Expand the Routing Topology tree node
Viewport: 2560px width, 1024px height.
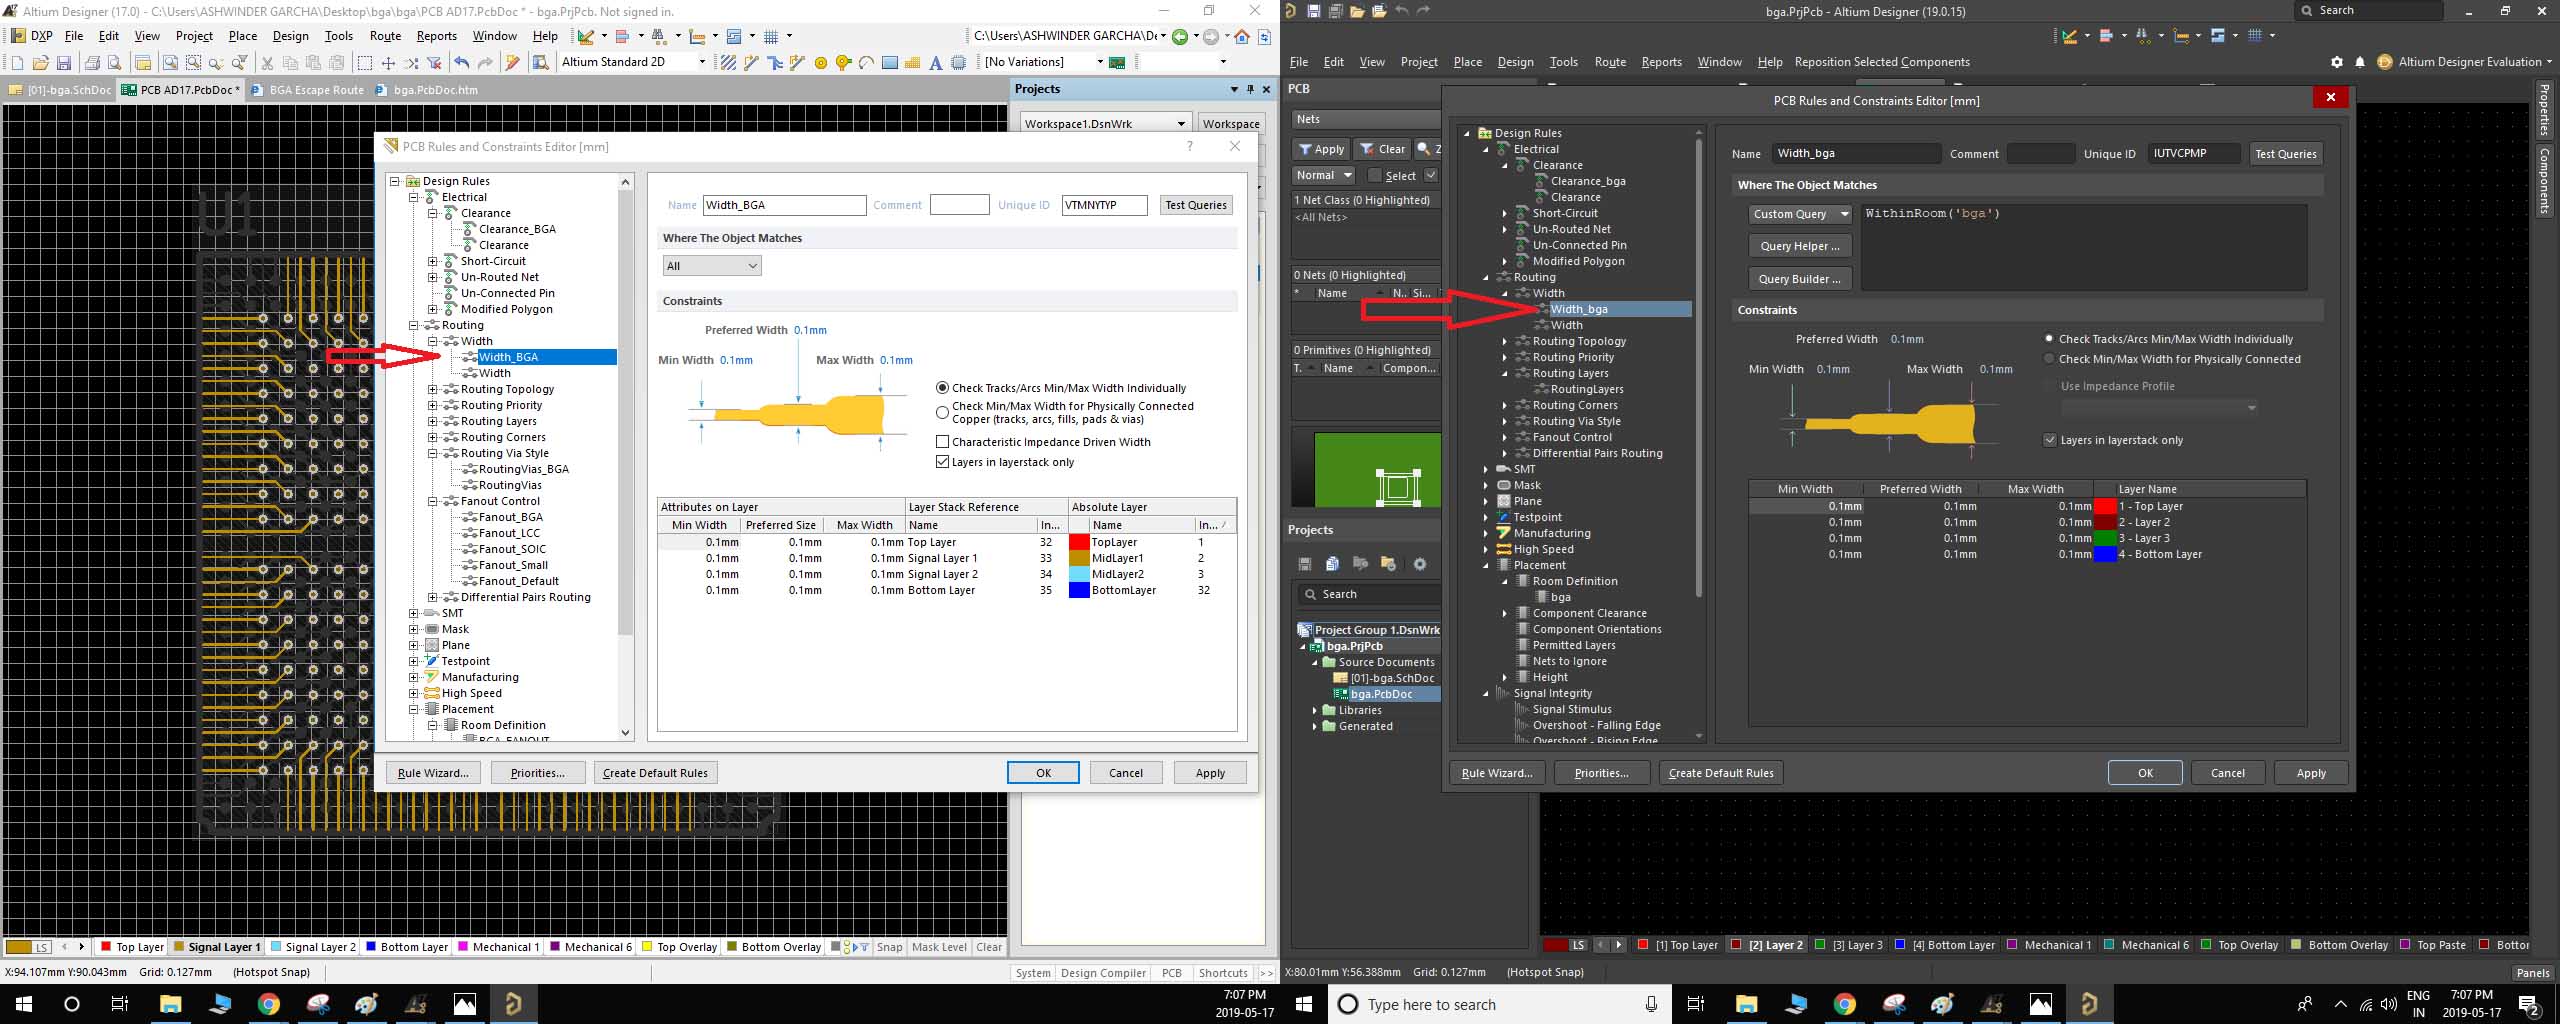[433, 389]
